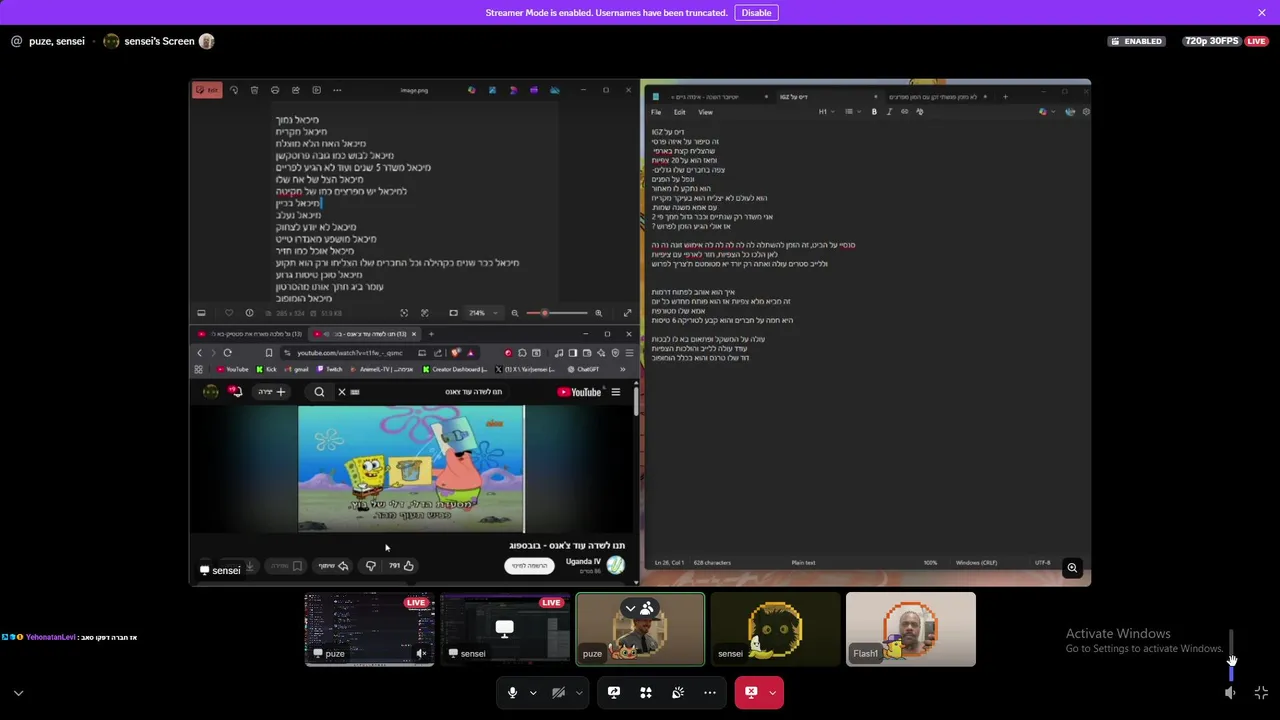Add a new Notepad tab
Viewport: 1280px width, 720px height.
tap(1005, 97)
